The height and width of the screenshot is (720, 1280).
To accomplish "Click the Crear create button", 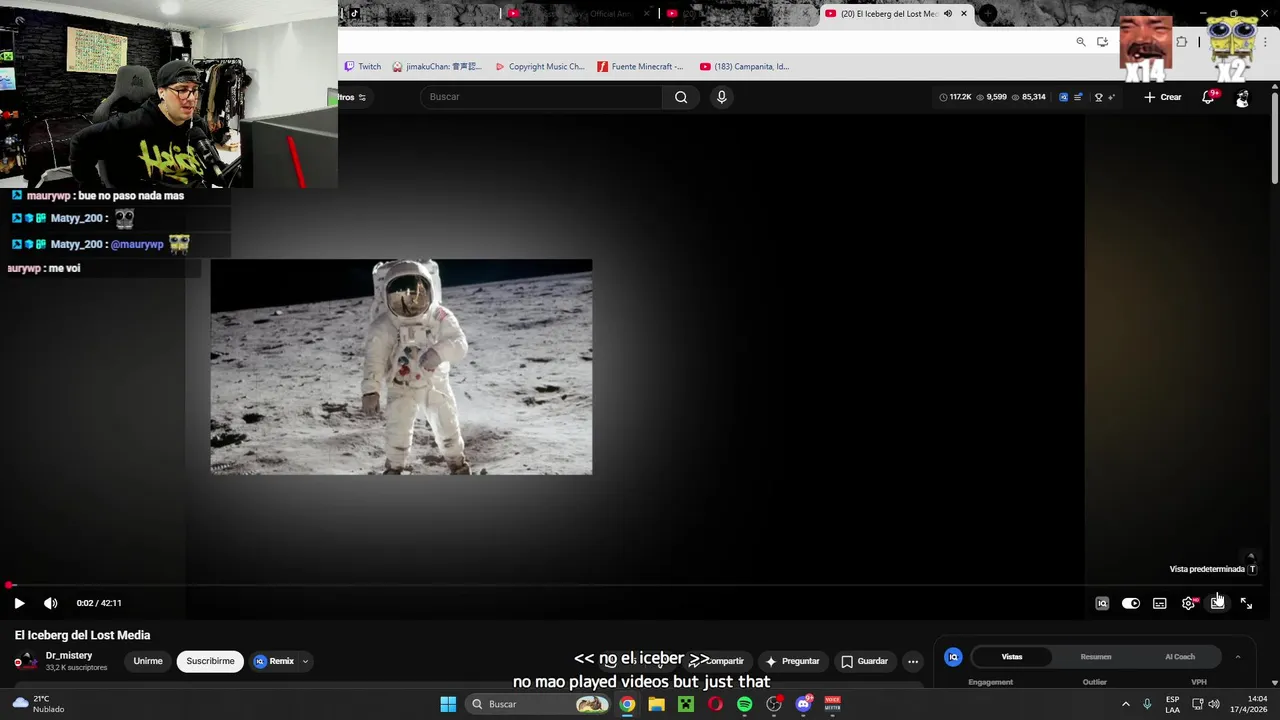I will click(1163, 97).
